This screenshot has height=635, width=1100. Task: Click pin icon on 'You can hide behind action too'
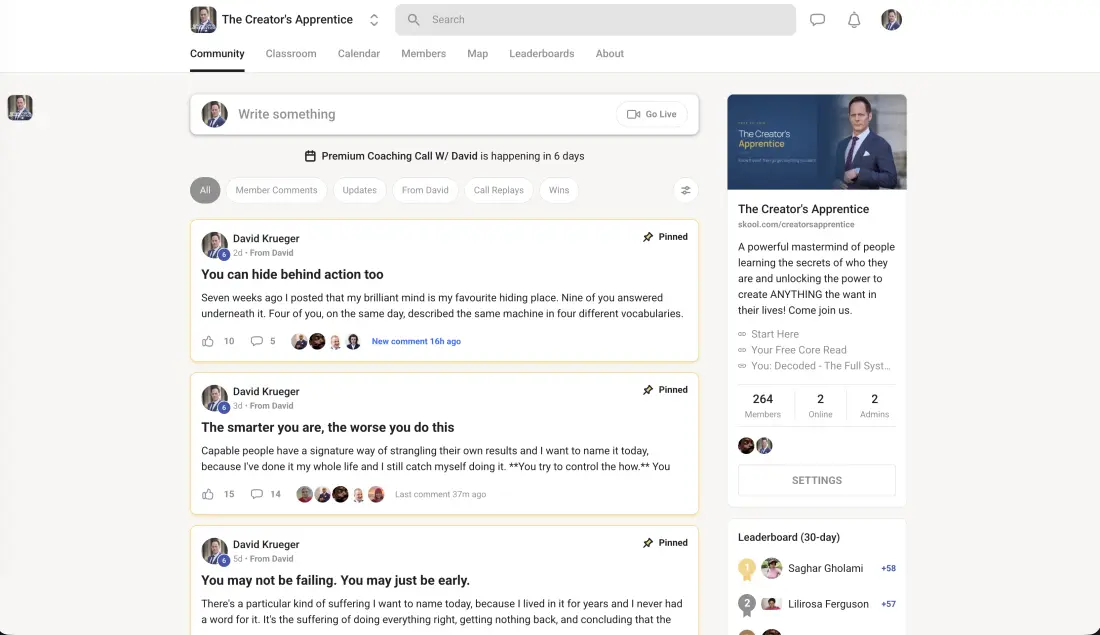coord(648,237)
